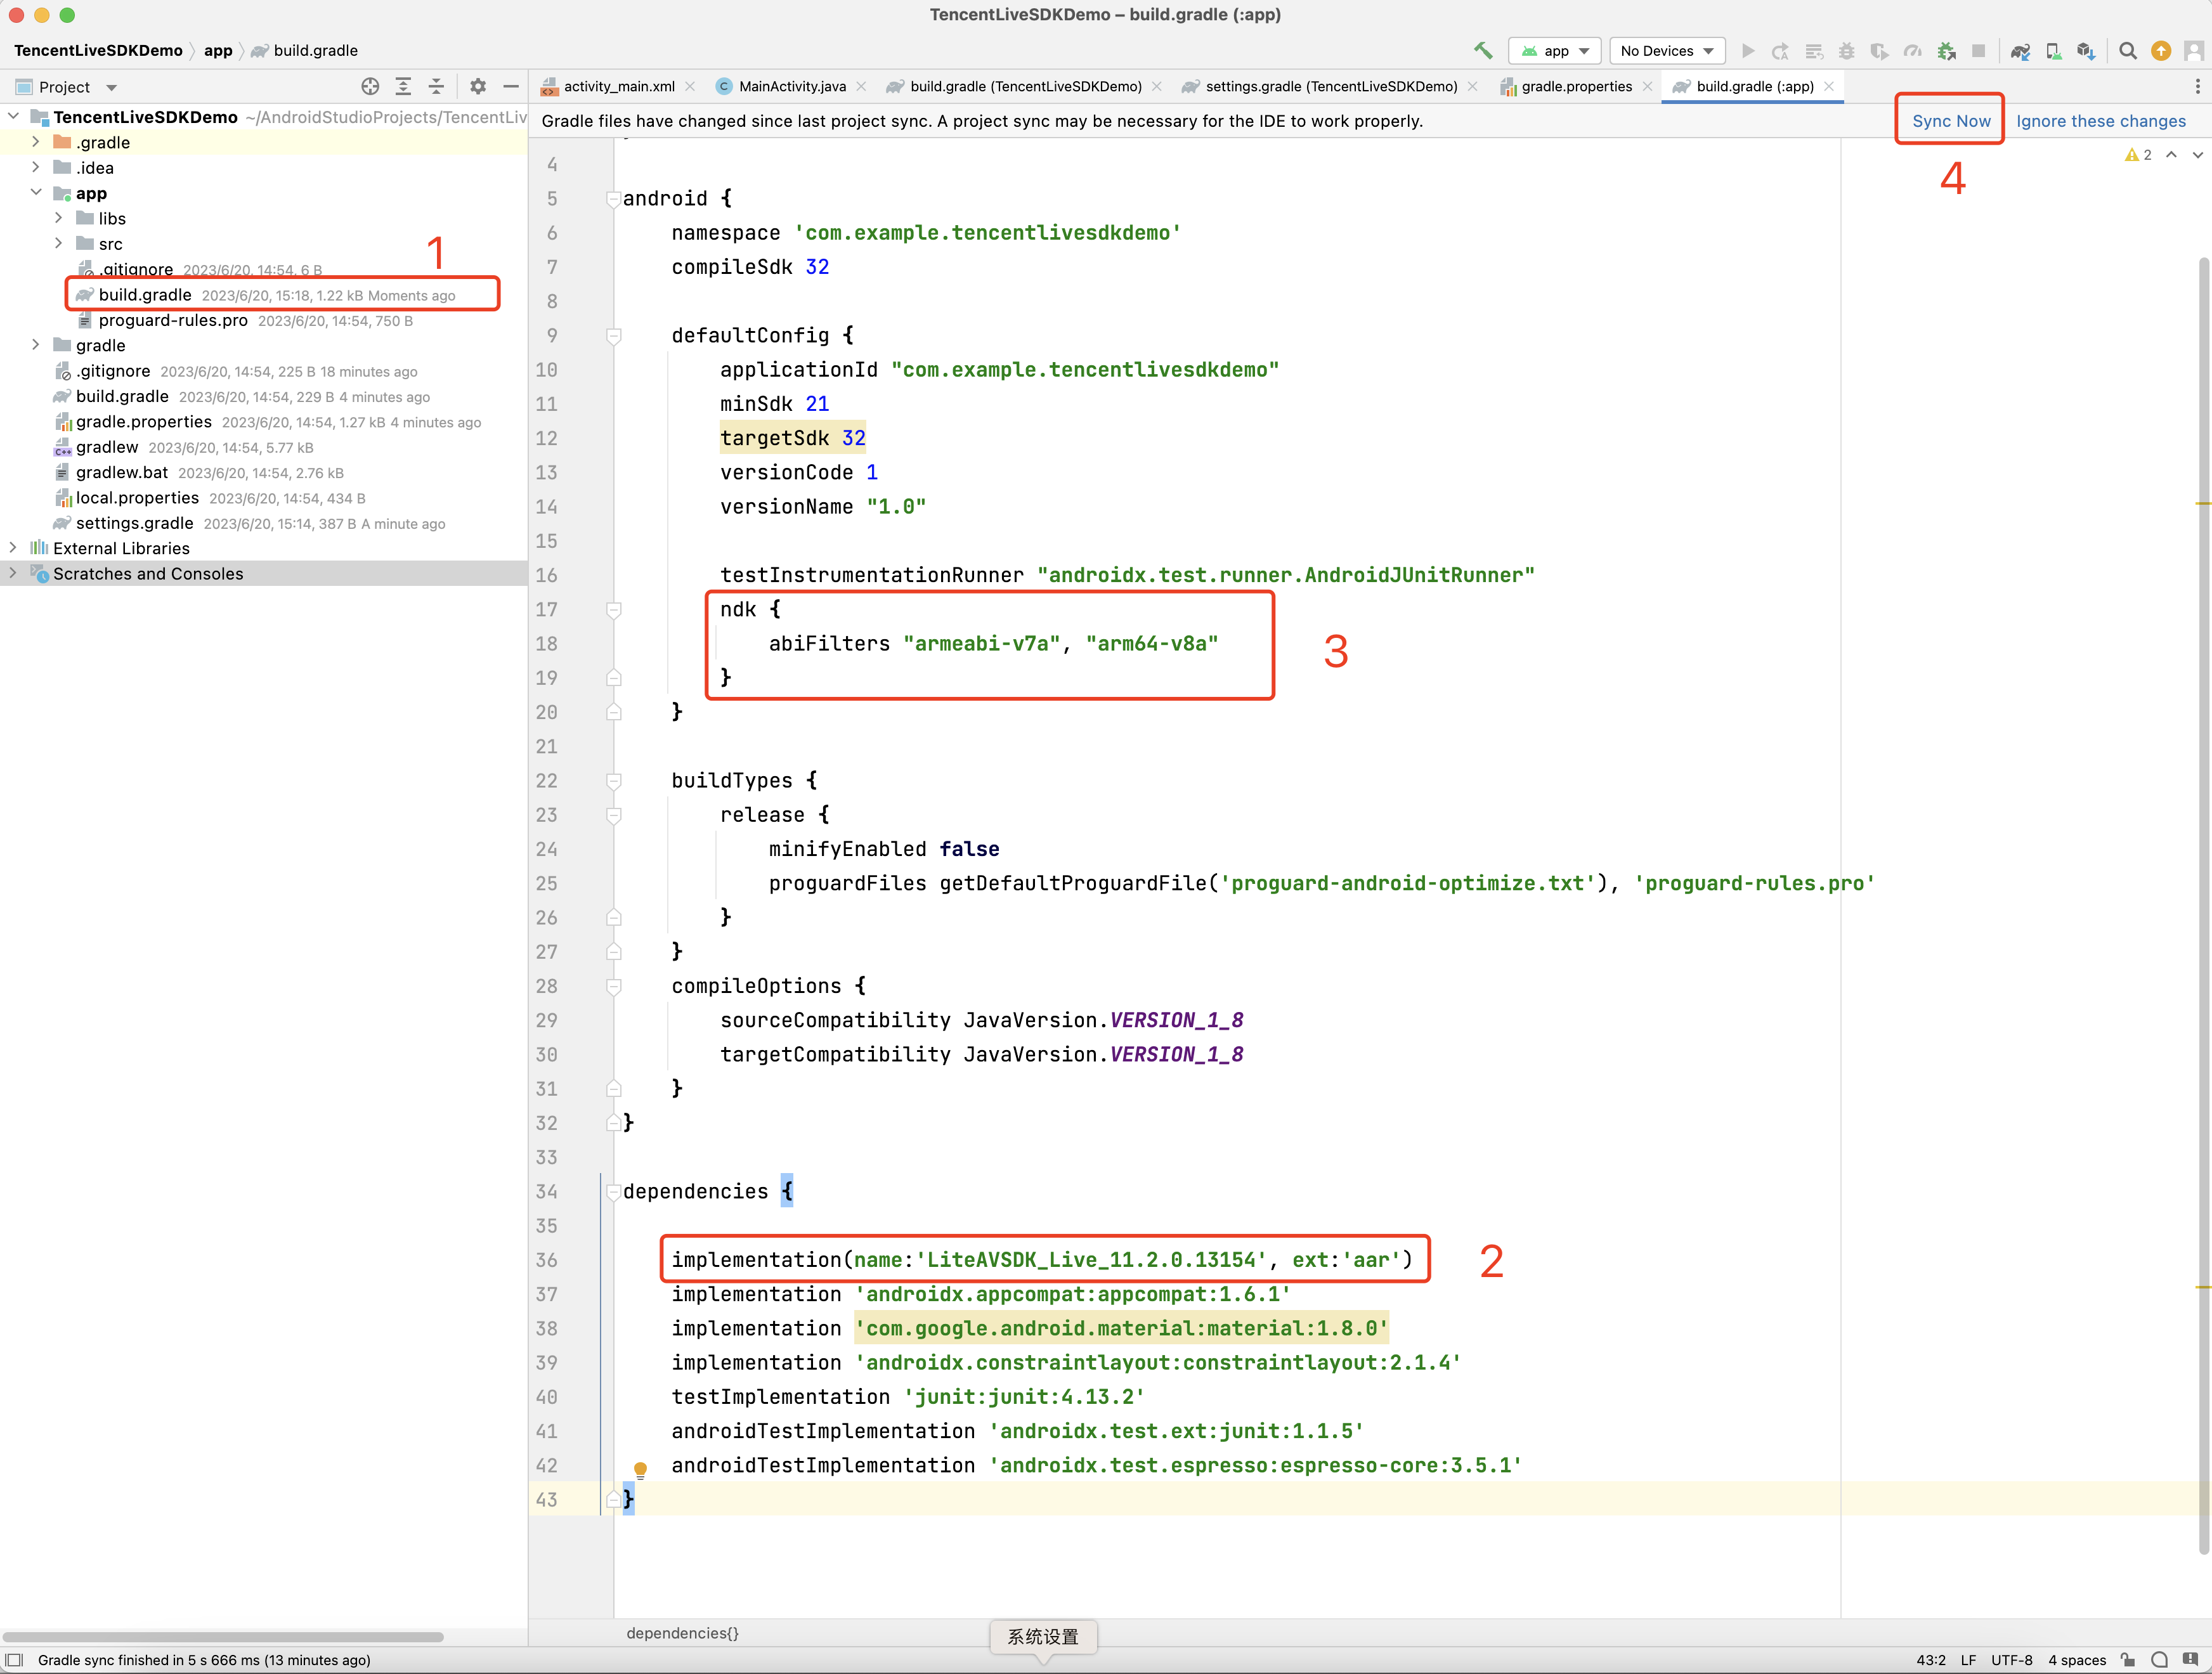Click Attach Debugger to Android Process icon
Image resolution: width=2212 pixels, height=1674 pixels.
1946,50
